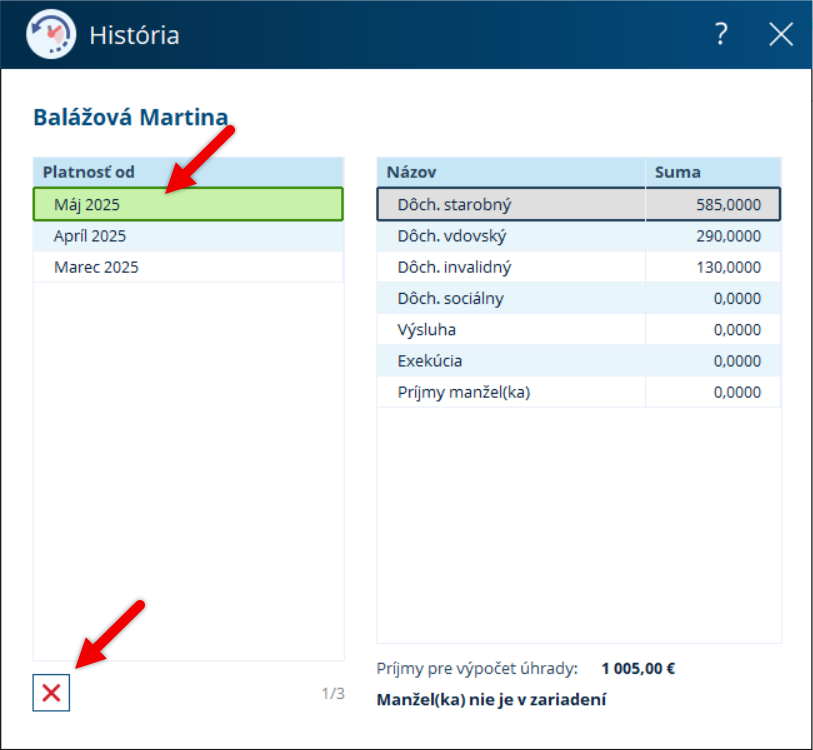Screen dimensions: 813x750
Task: Click the Príjmy pre výpočet úhrady label
Action: pos(477,669)
